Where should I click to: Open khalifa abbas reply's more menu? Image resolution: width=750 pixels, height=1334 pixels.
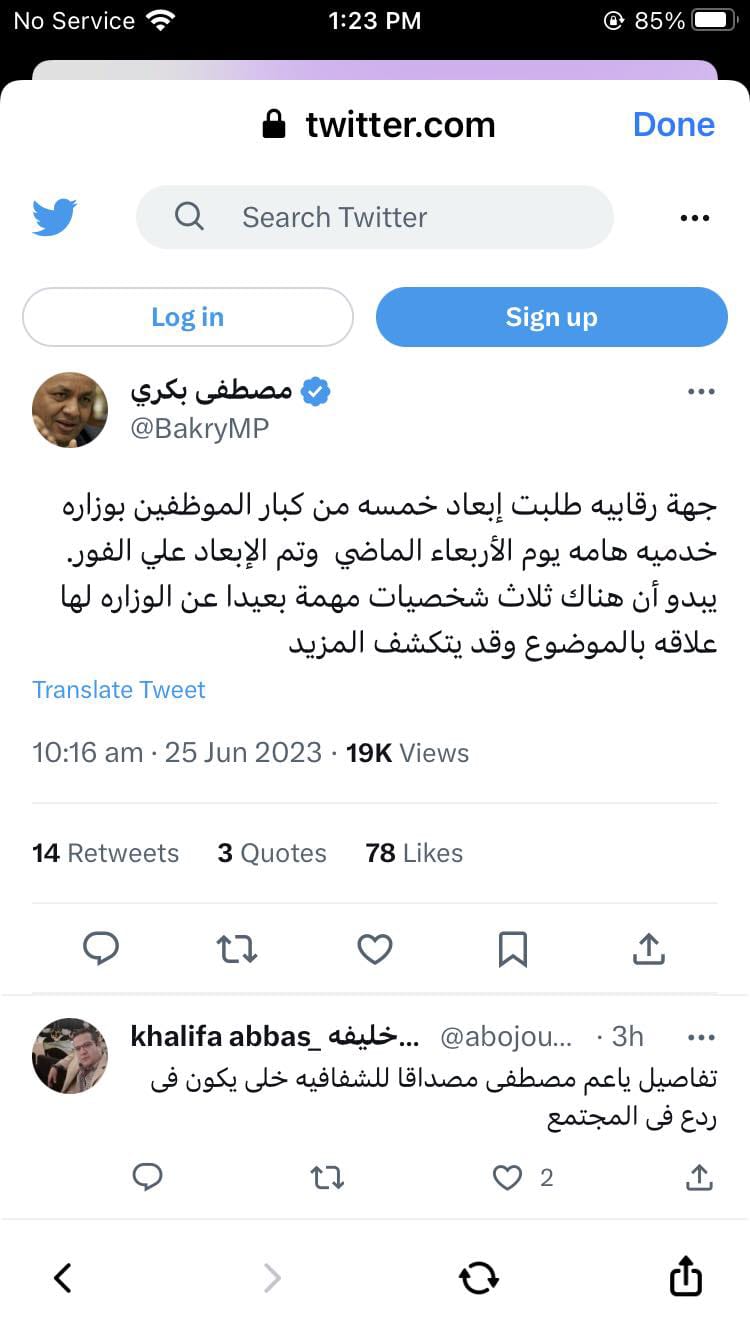[701, 1036]
